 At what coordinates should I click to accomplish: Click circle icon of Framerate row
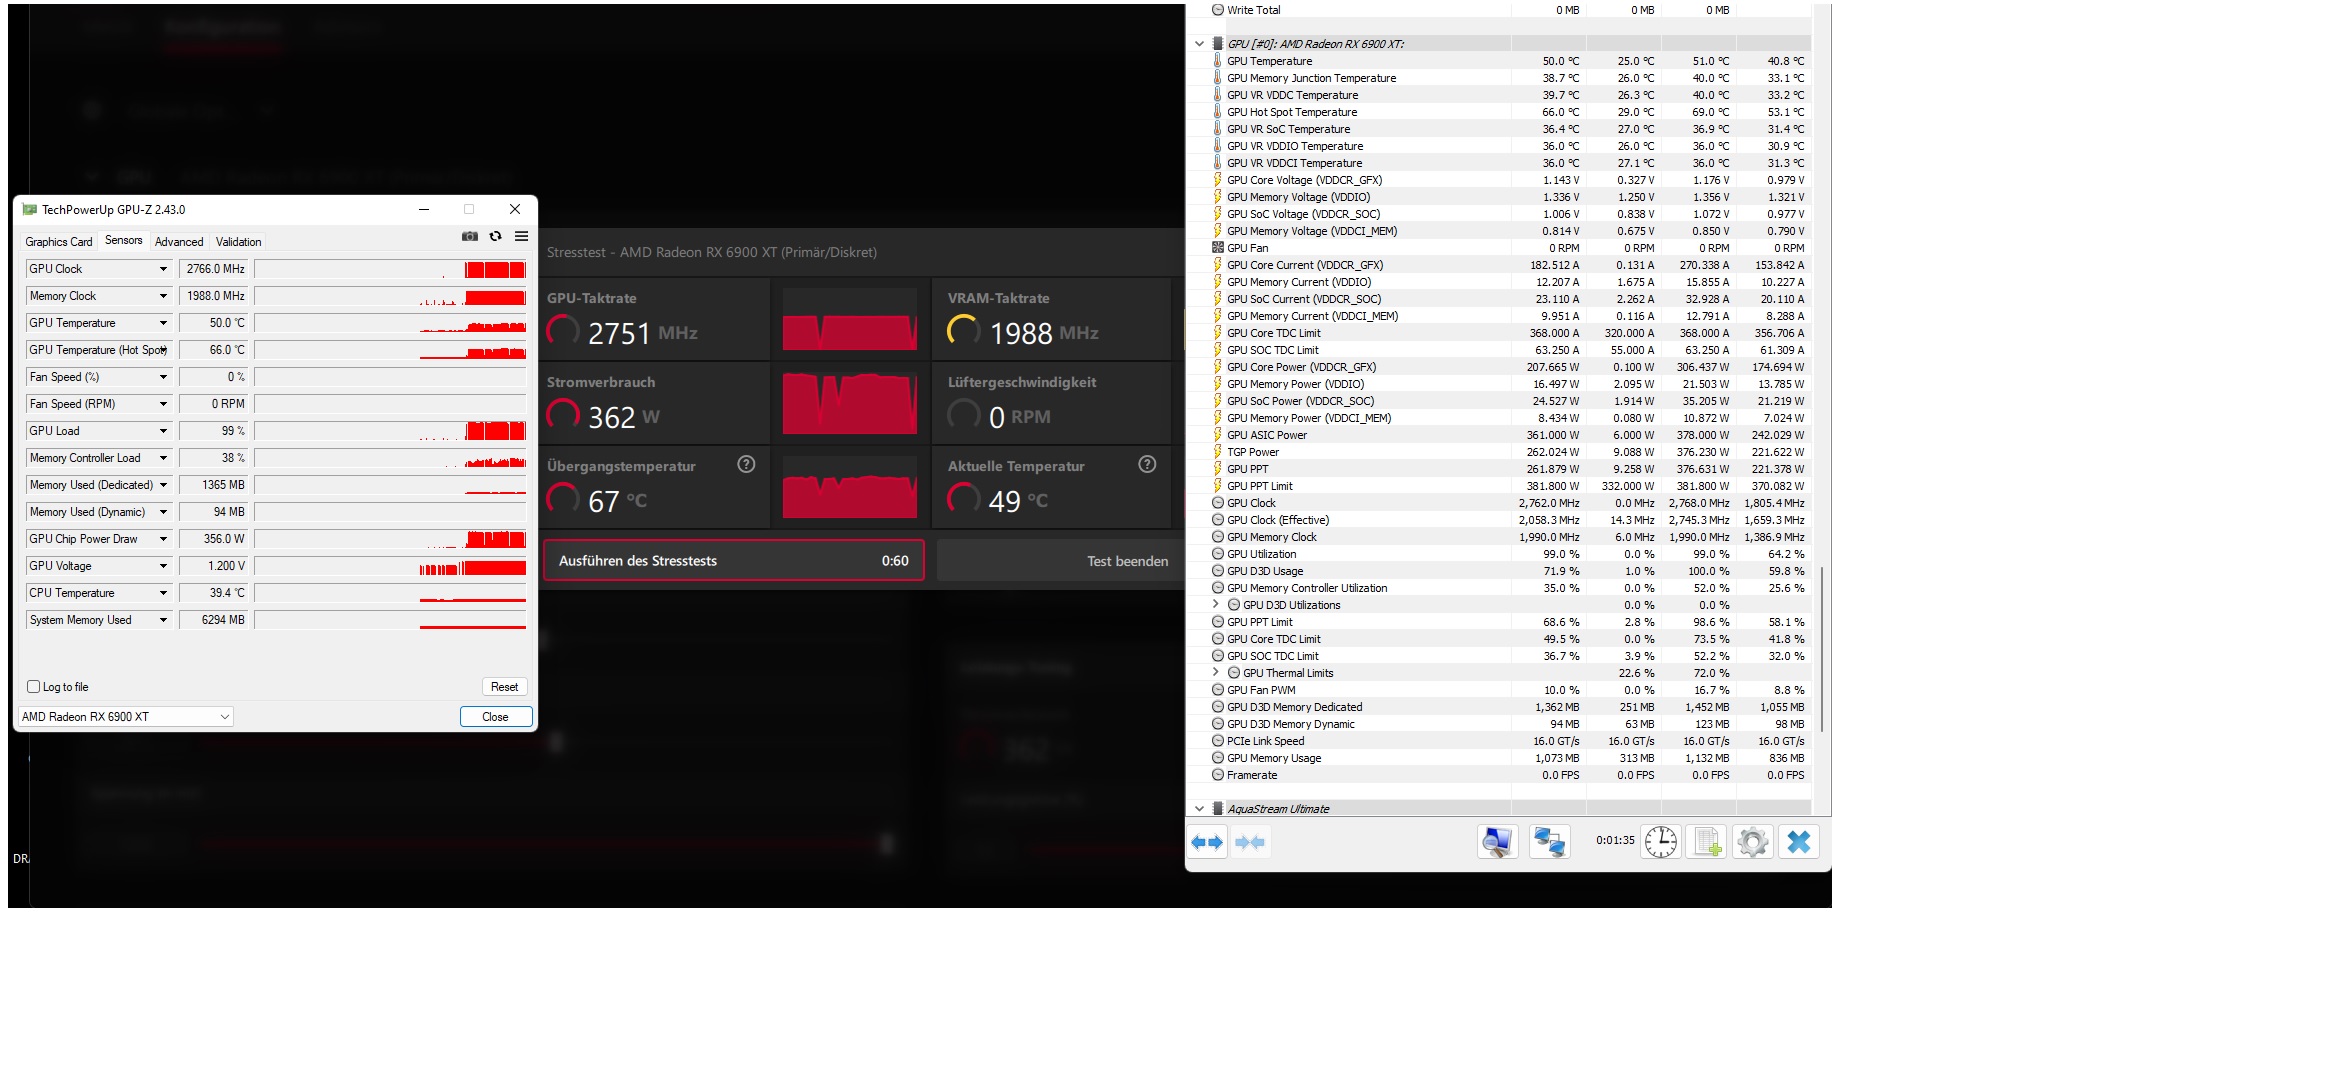pos(1217,775)
